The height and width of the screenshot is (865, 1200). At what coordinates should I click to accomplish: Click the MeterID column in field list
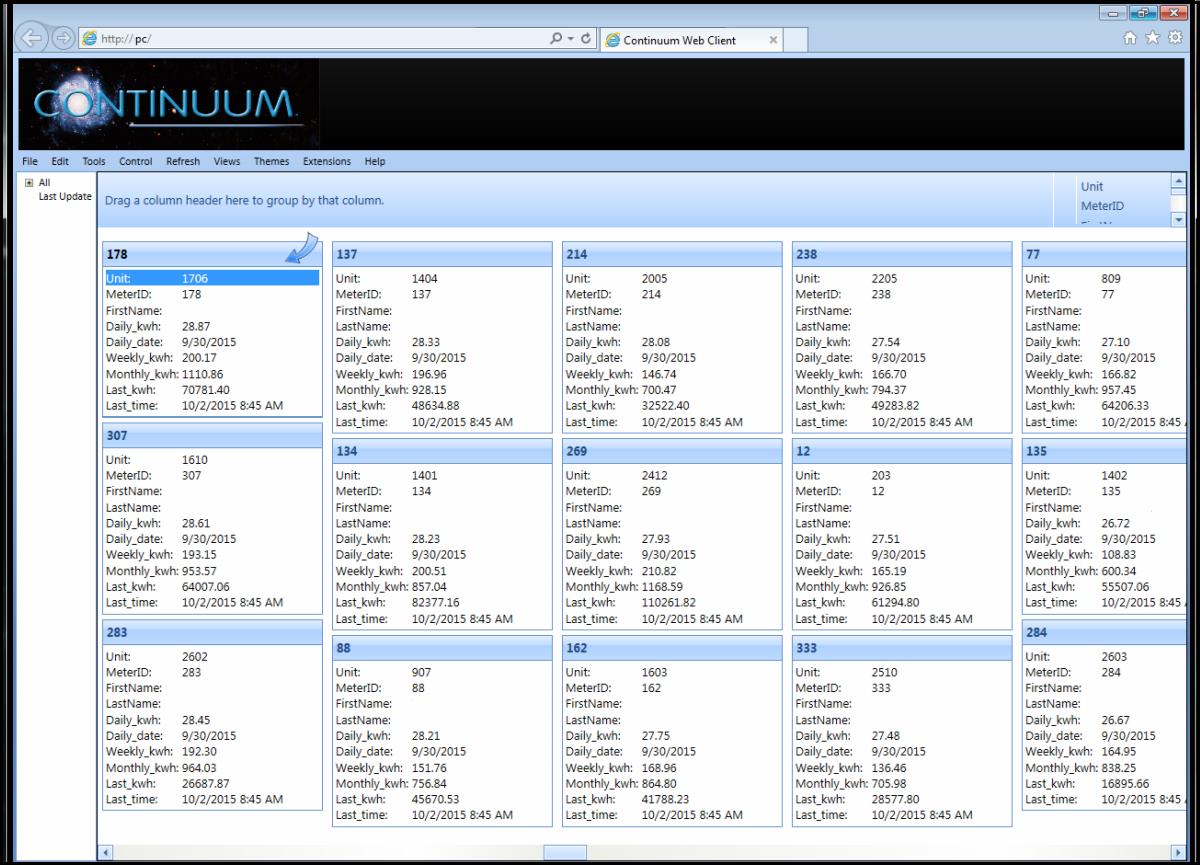(x=1102, y=206)
